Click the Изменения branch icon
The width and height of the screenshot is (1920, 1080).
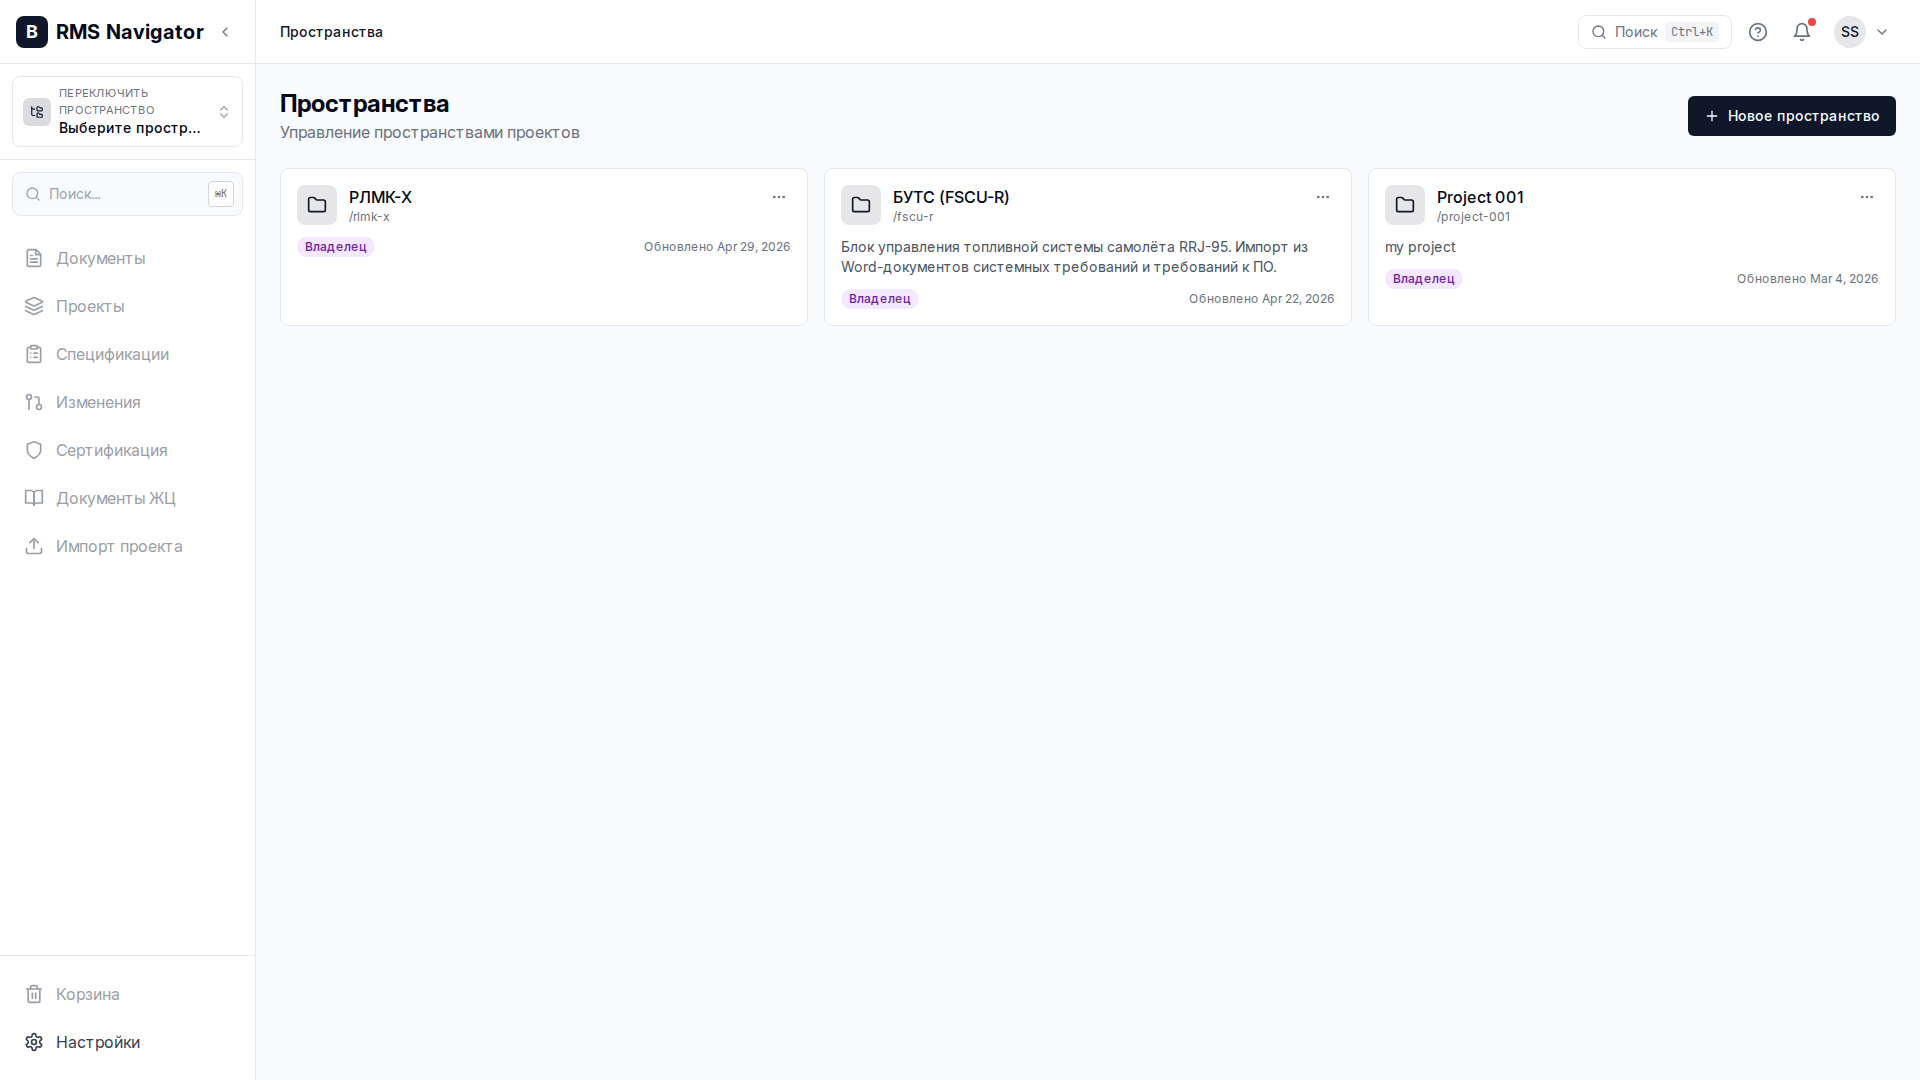click(34, 402)
